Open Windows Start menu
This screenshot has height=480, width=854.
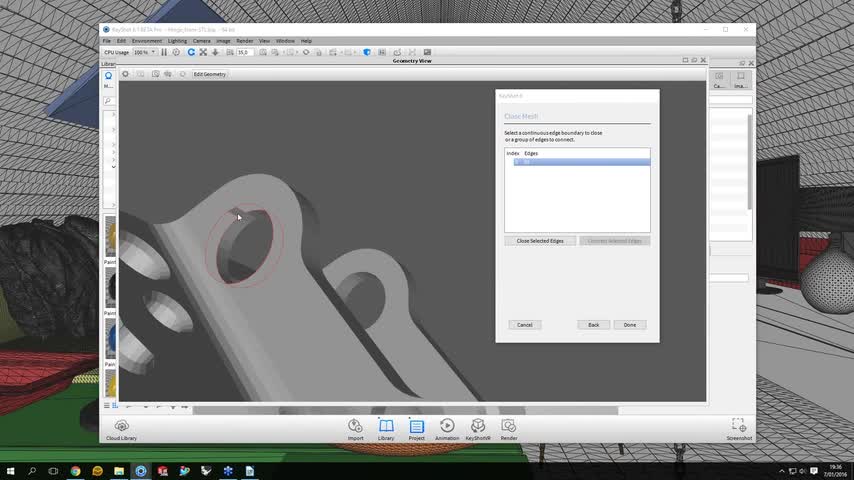click(x=10, y=471)
